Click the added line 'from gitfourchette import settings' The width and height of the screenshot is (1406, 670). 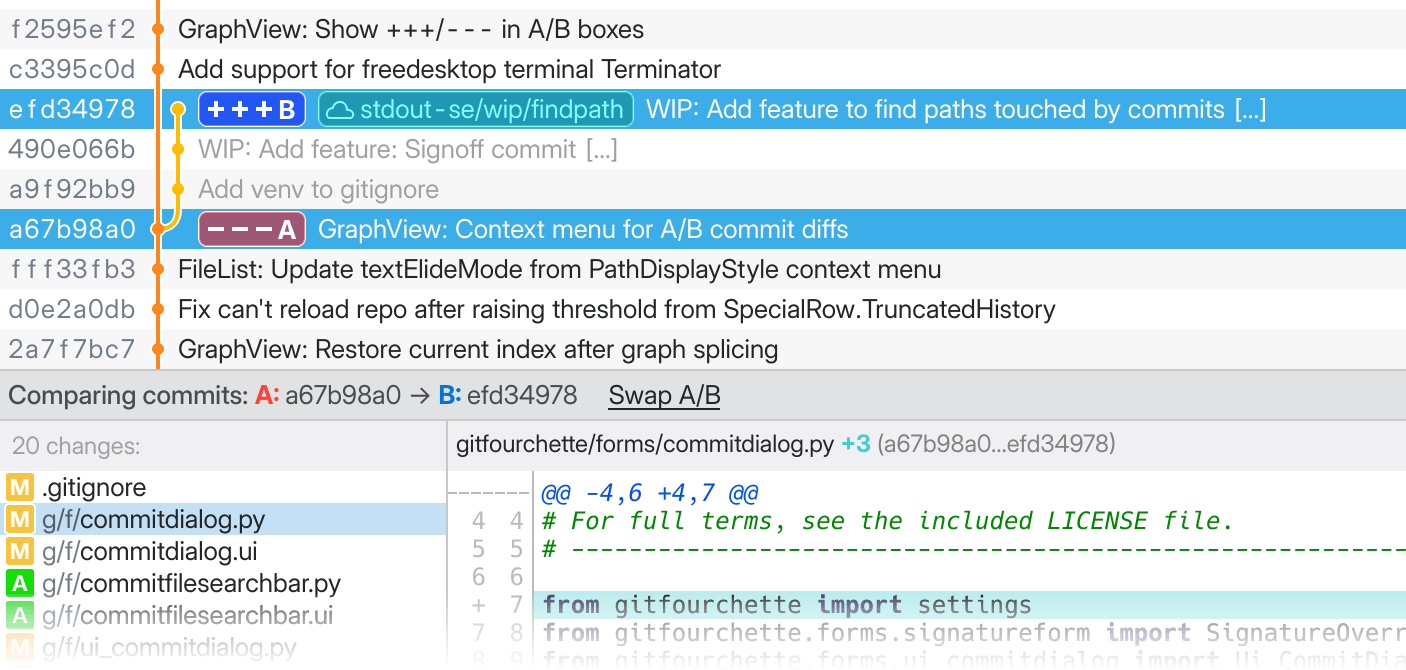pyautogui.click(x=787, y=605)
